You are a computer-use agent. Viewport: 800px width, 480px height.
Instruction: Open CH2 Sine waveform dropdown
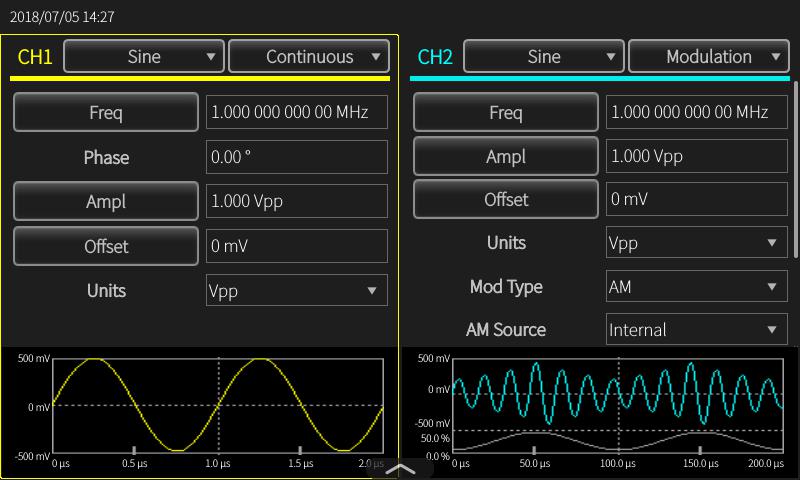click(x=544, y=56)
